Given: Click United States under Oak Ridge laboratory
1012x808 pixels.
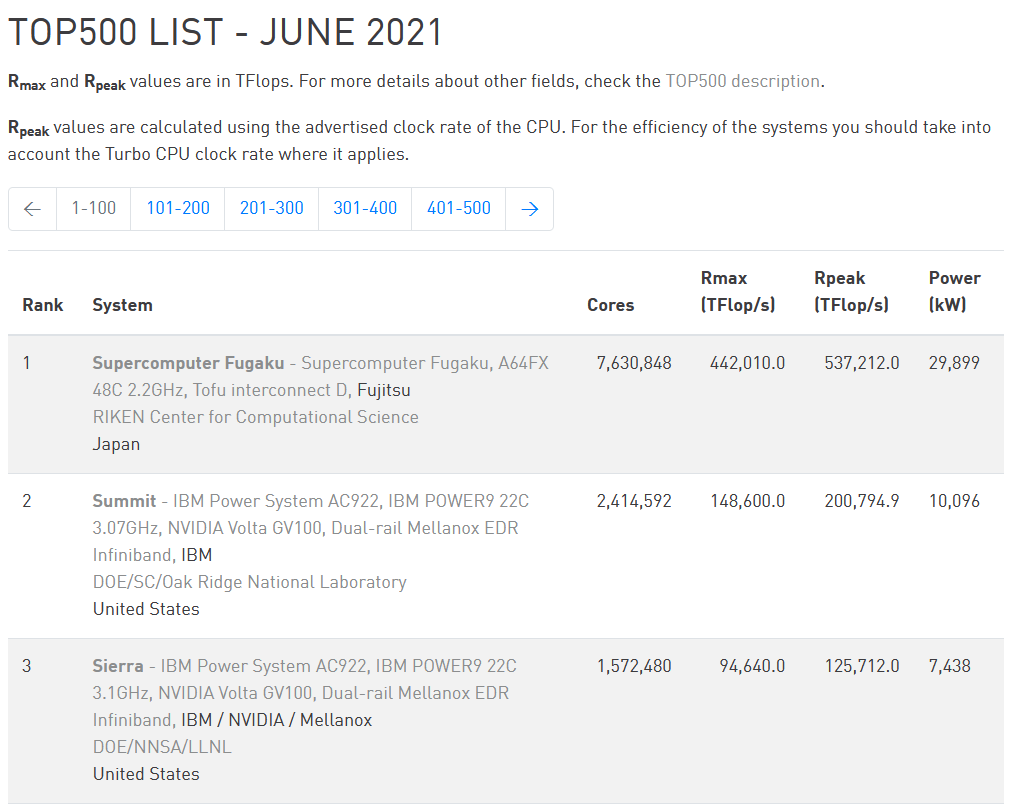Looking at the screenshot, I should pyautogui.click(x=146, y=609).
